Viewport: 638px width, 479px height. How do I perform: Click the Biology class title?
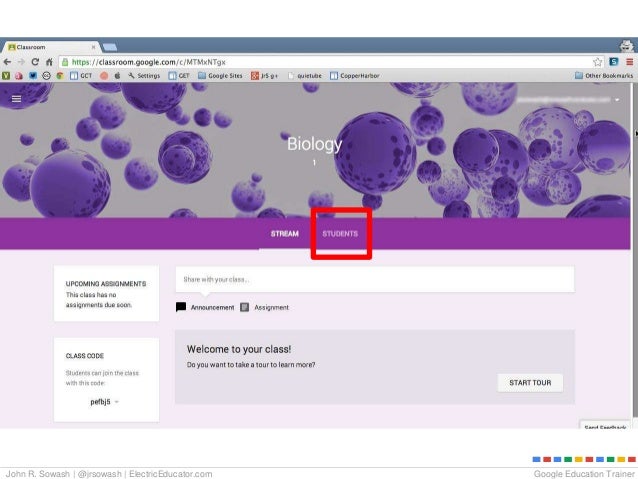pyautogui.click(x=315, y=144)
